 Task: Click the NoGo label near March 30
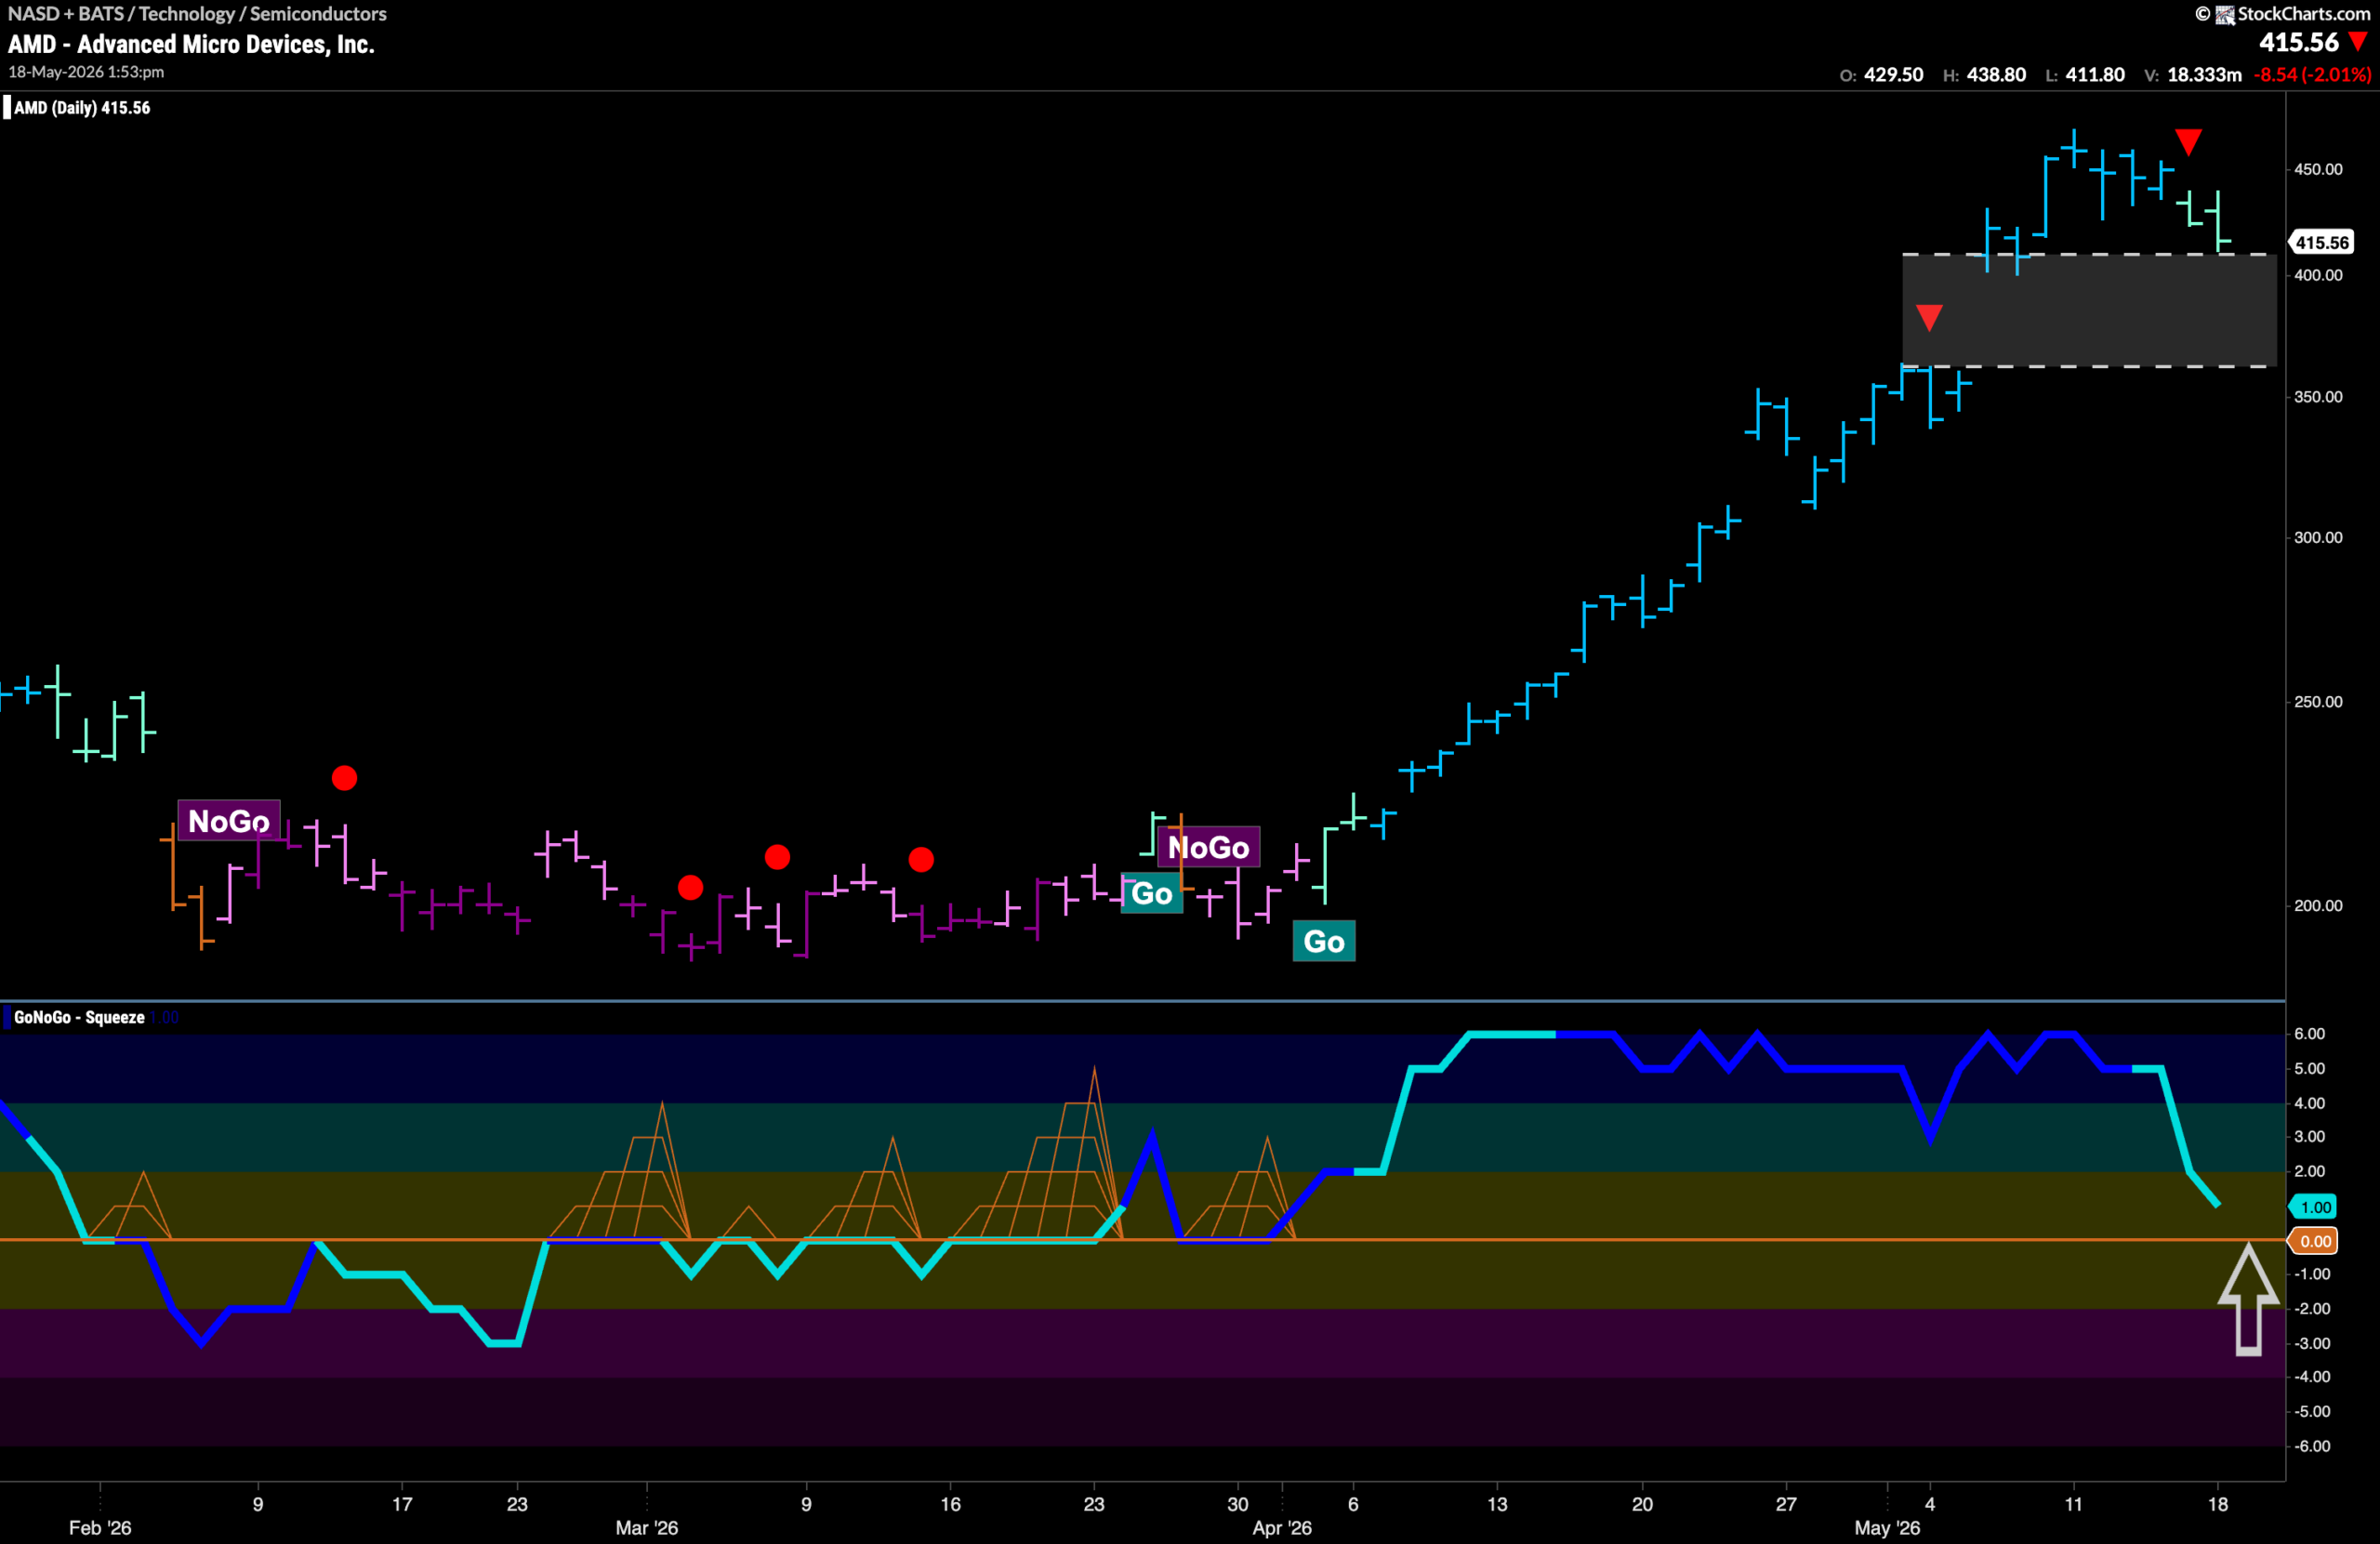coord(1208,847)
